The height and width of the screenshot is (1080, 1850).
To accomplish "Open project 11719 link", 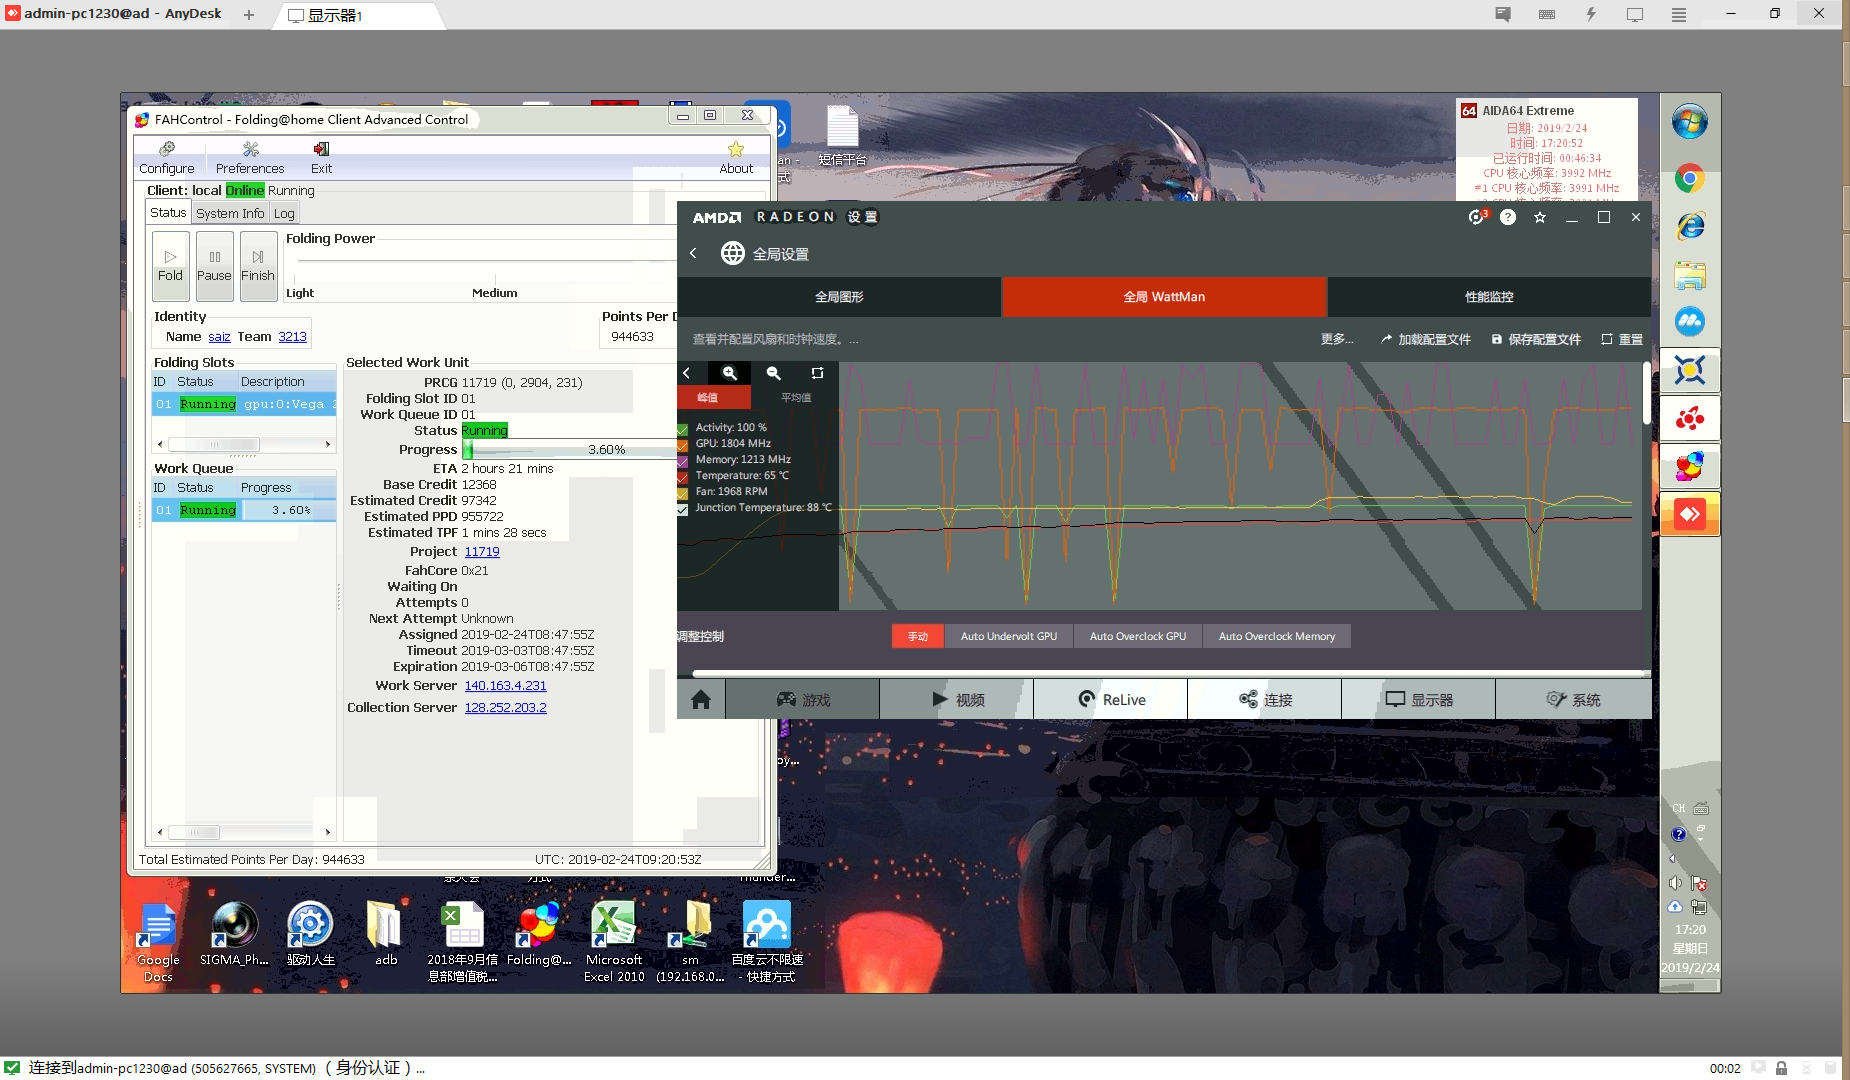I will click(482, 551).
